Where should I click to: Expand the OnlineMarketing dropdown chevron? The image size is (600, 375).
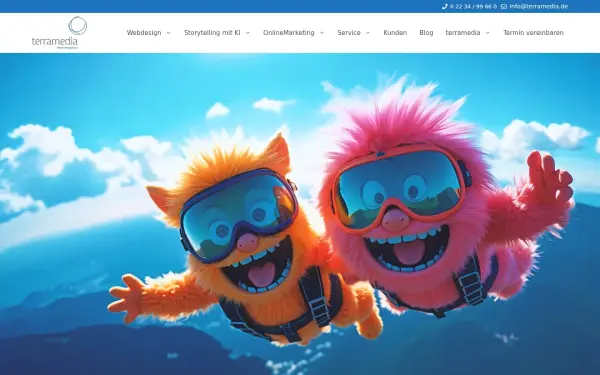coord(322,33)
